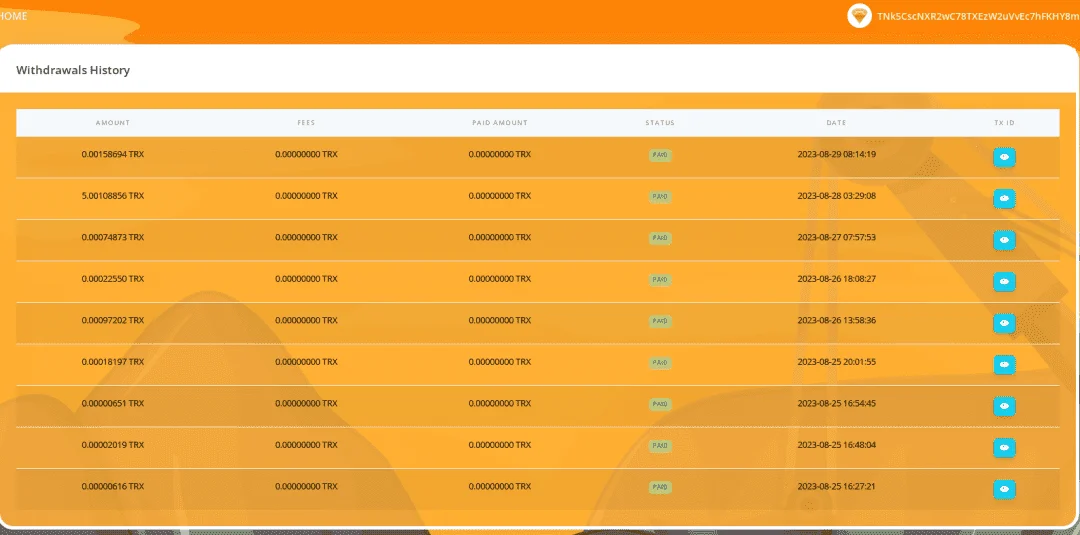The image size is (1080, 535).
Task: Click amount 0.00002019 TRX
Action: [113, 445]
